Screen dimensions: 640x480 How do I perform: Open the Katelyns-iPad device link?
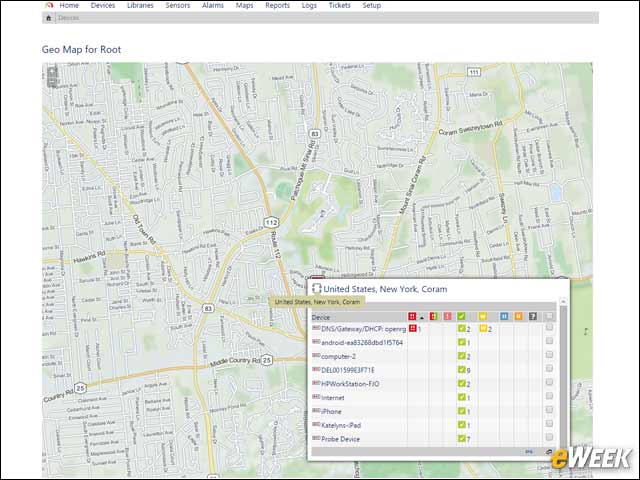[341, 425]
